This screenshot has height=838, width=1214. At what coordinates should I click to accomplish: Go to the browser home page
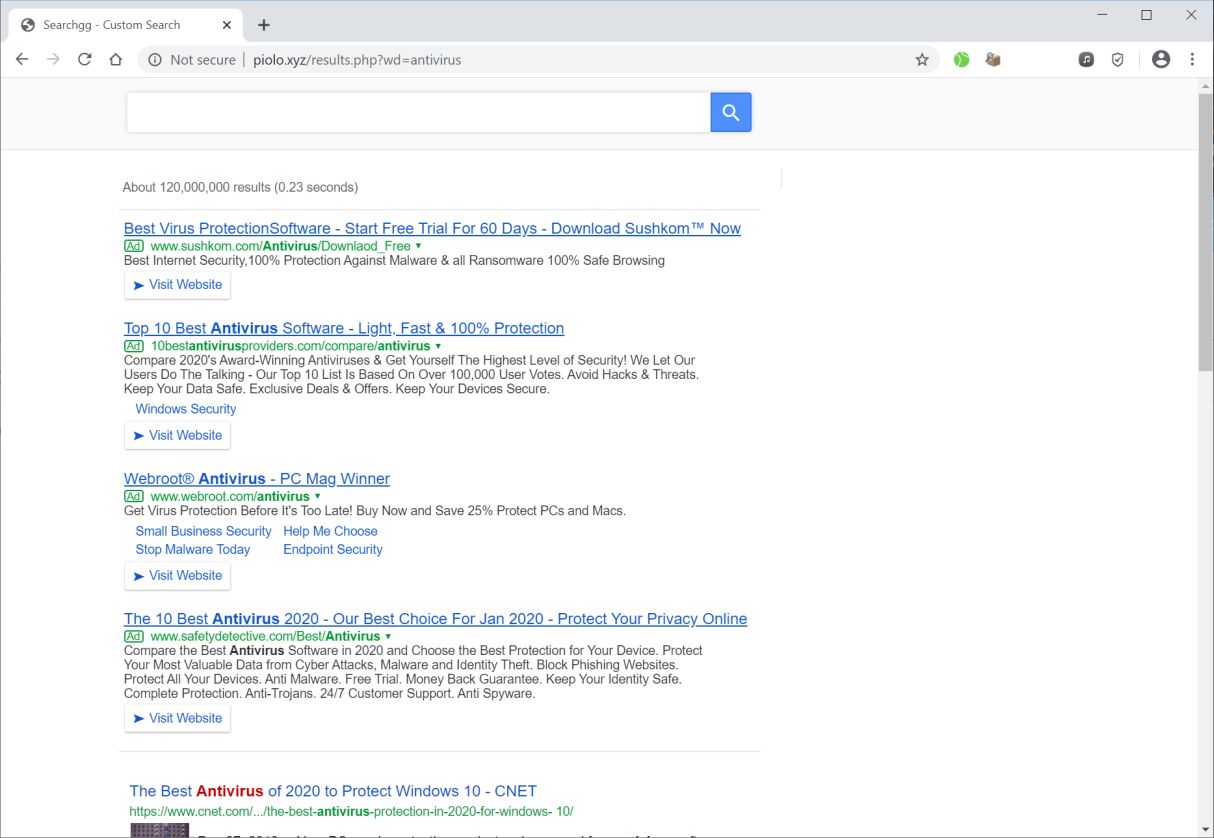tap(116, 60)
